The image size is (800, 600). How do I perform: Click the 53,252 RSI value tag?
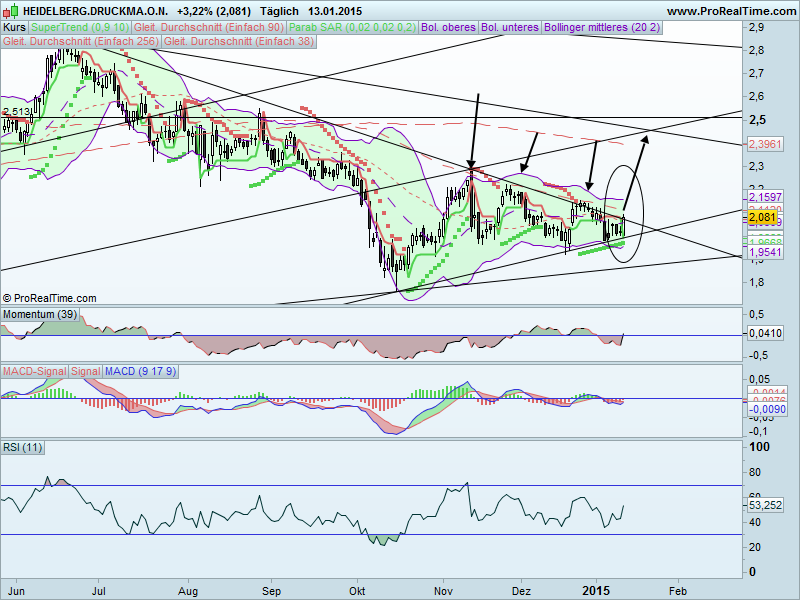pos(765,505)
